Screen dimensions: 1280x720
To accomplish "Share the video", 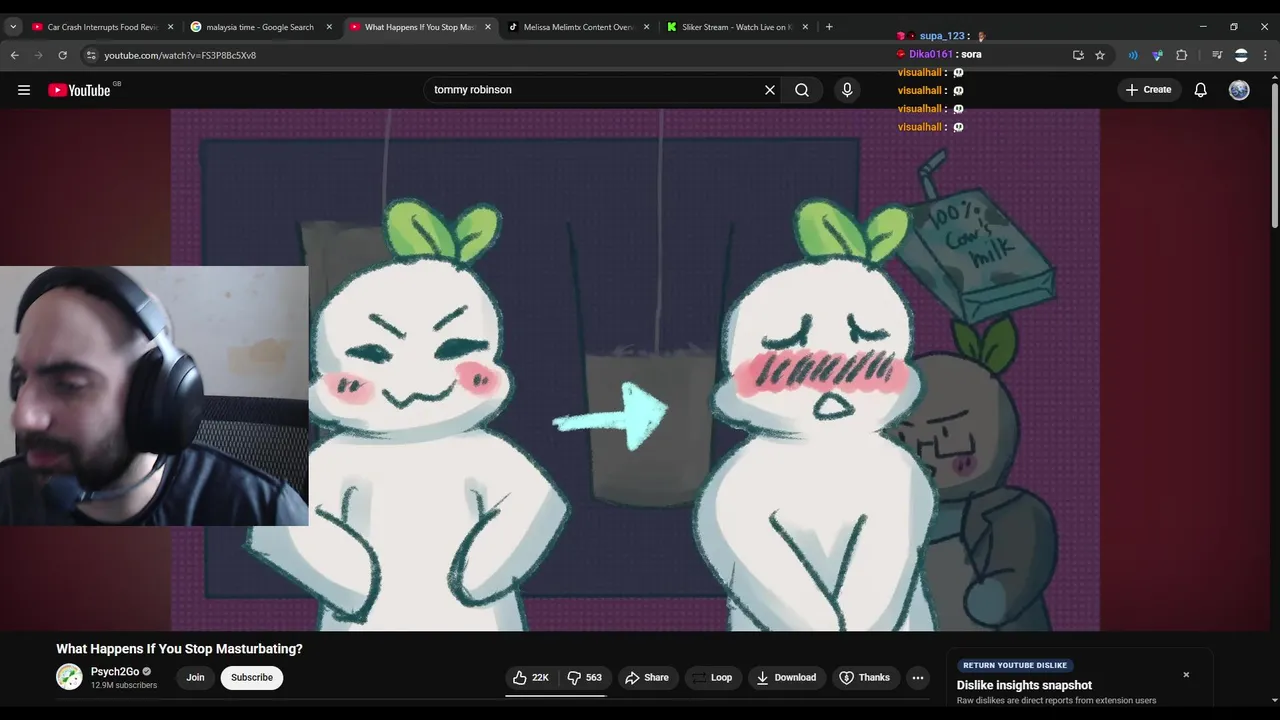I will pyautogui.click(x=647, y=678).
